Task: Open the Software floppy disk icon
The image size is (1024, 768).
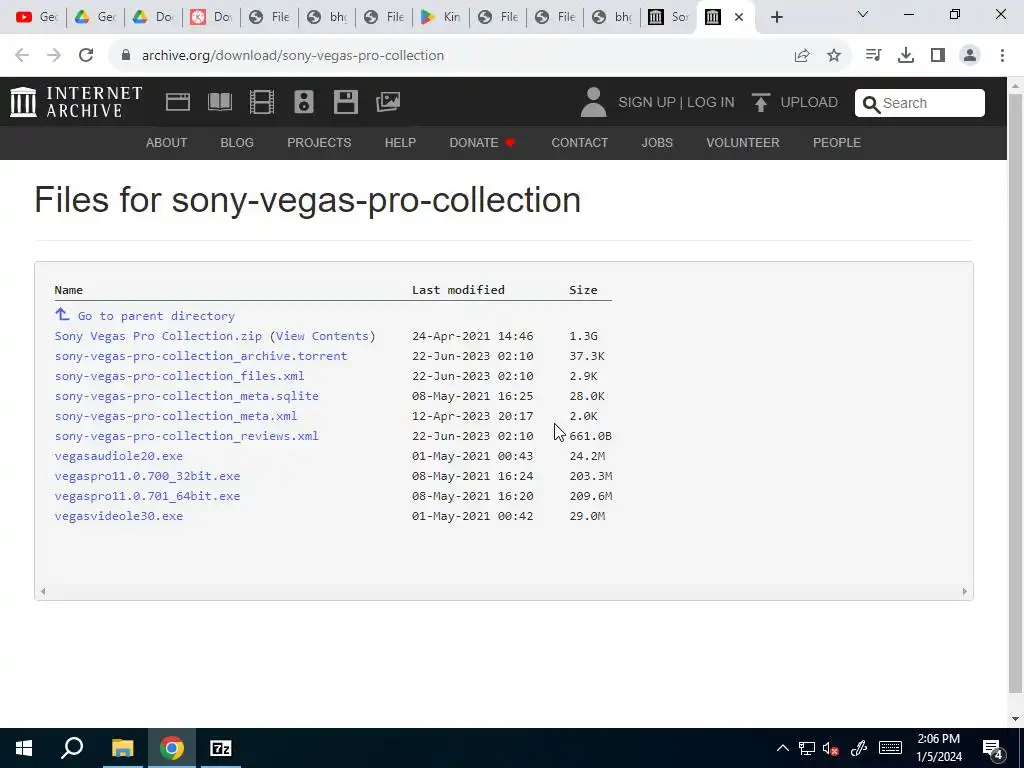Action: [345, 102]
